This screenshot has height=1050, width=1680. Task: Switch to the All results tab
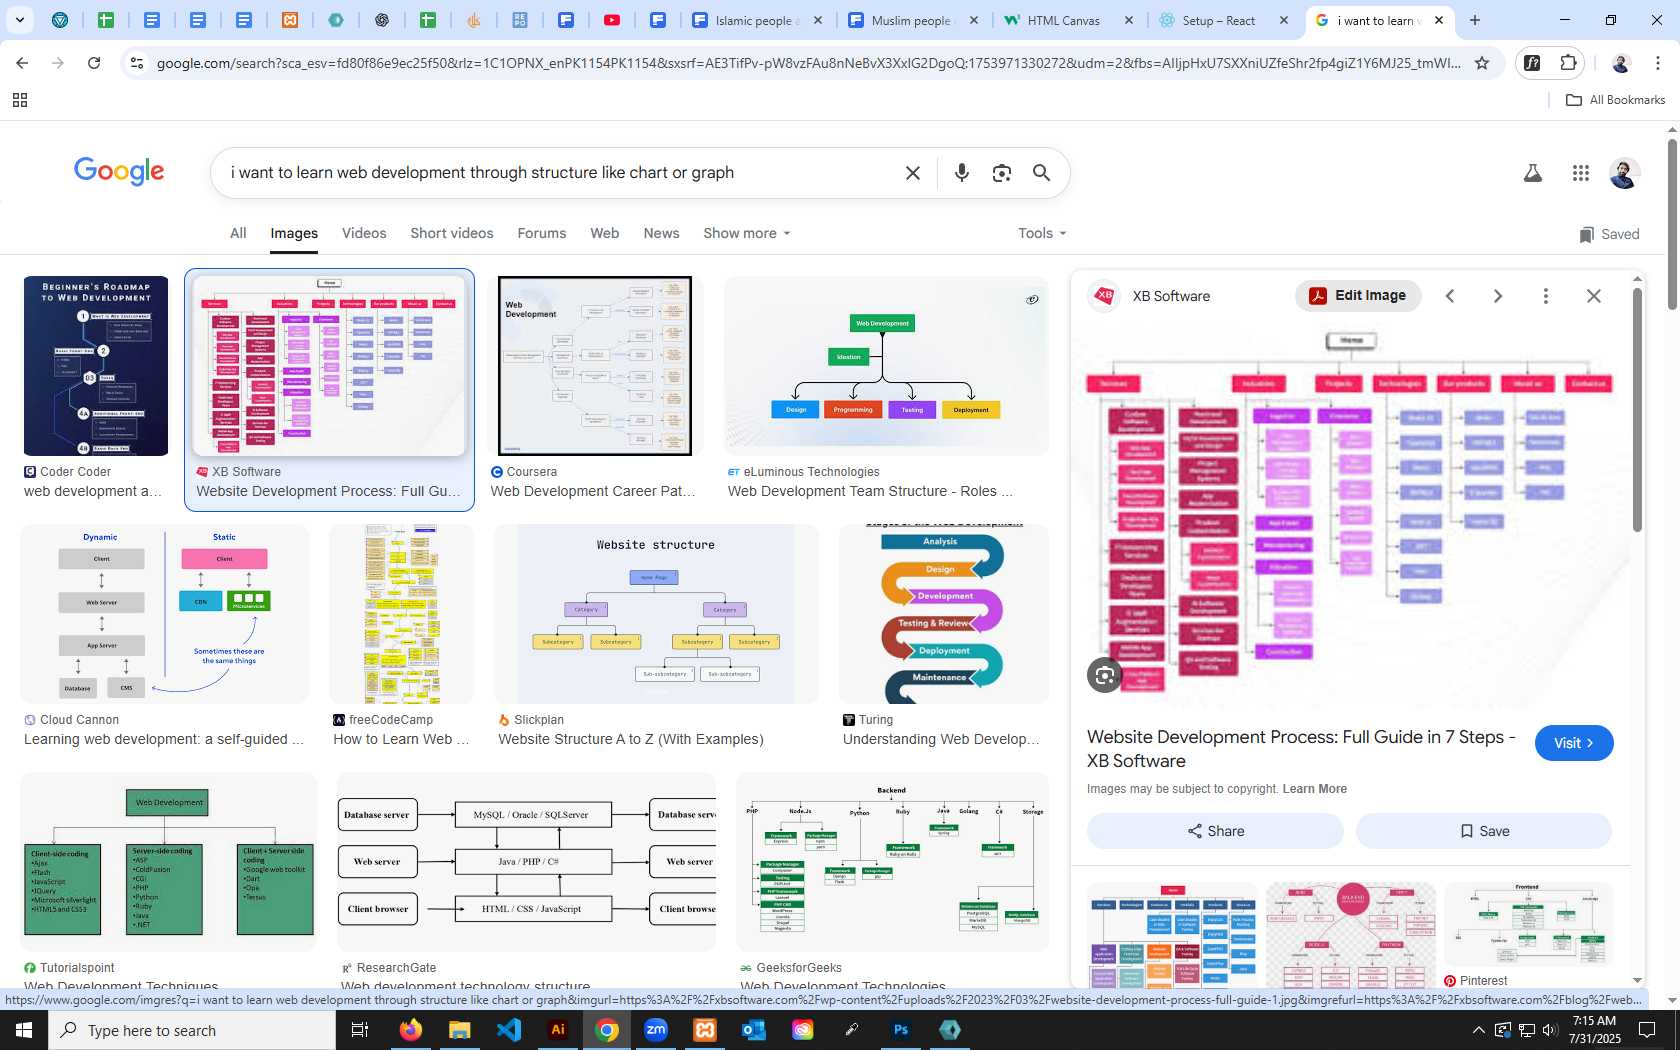coord(238,233)
